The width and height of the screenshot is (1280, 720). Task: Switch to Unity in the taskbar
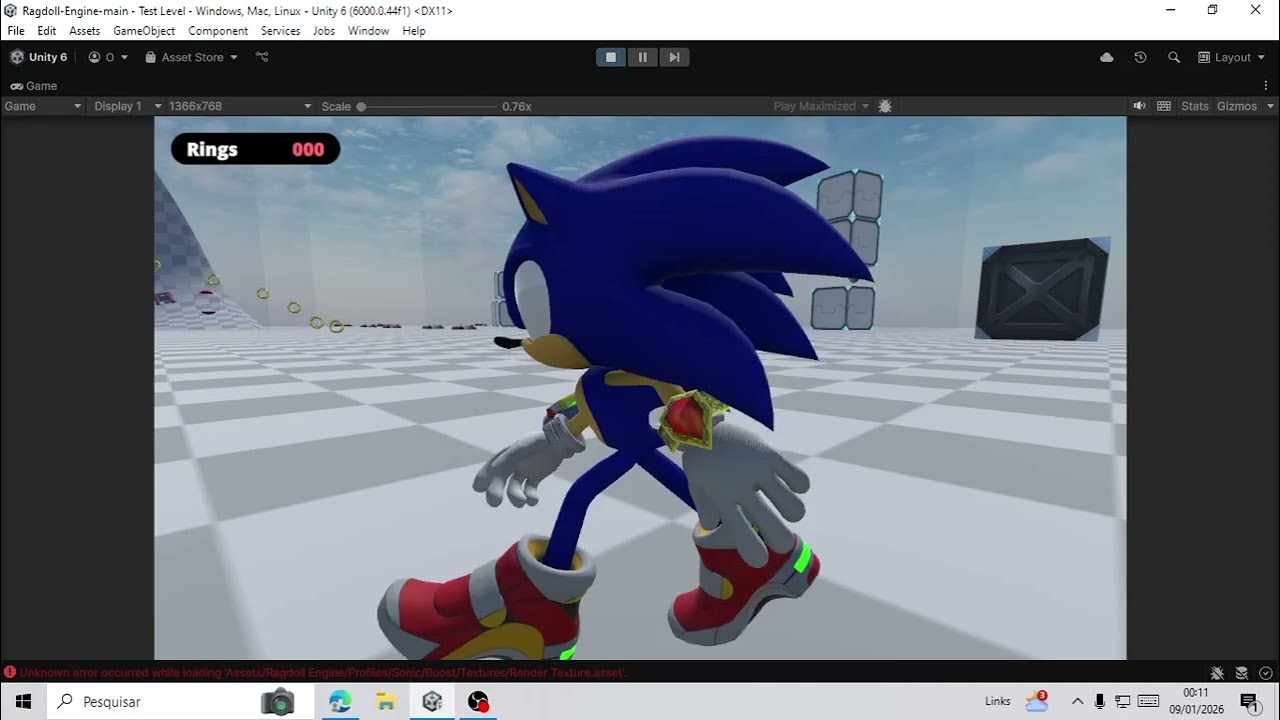pyautogui.click(x=432, y=701)
